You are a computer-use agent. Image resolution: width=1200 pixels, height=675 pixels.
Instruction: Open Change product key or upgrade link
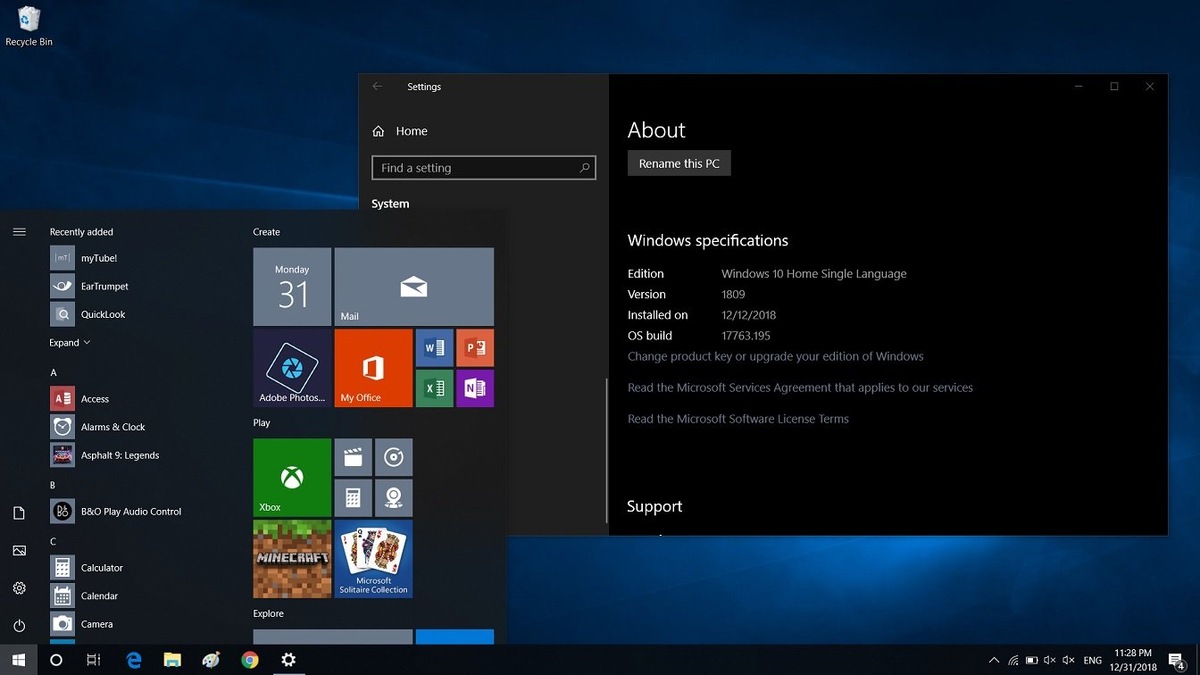click(775, 356)
